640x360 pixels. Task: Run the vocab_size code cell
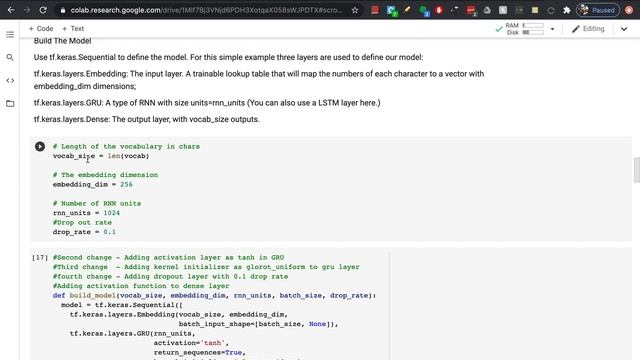point(40,146)
